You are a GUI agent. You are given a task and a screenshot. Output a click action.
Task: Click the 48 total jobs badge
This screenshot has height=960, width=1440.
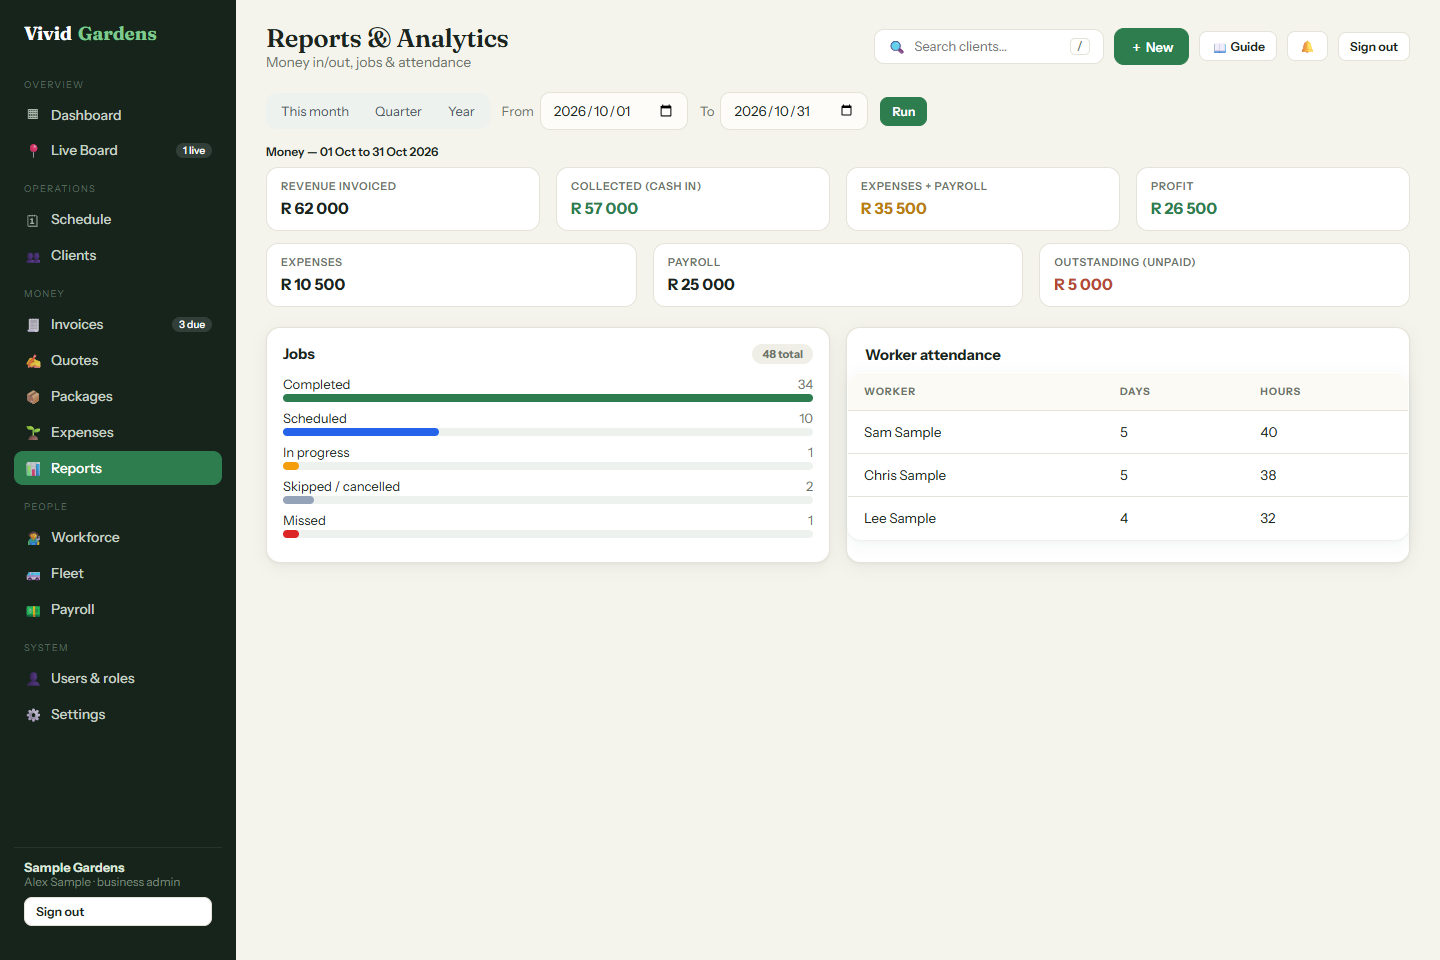coord(782,354)
